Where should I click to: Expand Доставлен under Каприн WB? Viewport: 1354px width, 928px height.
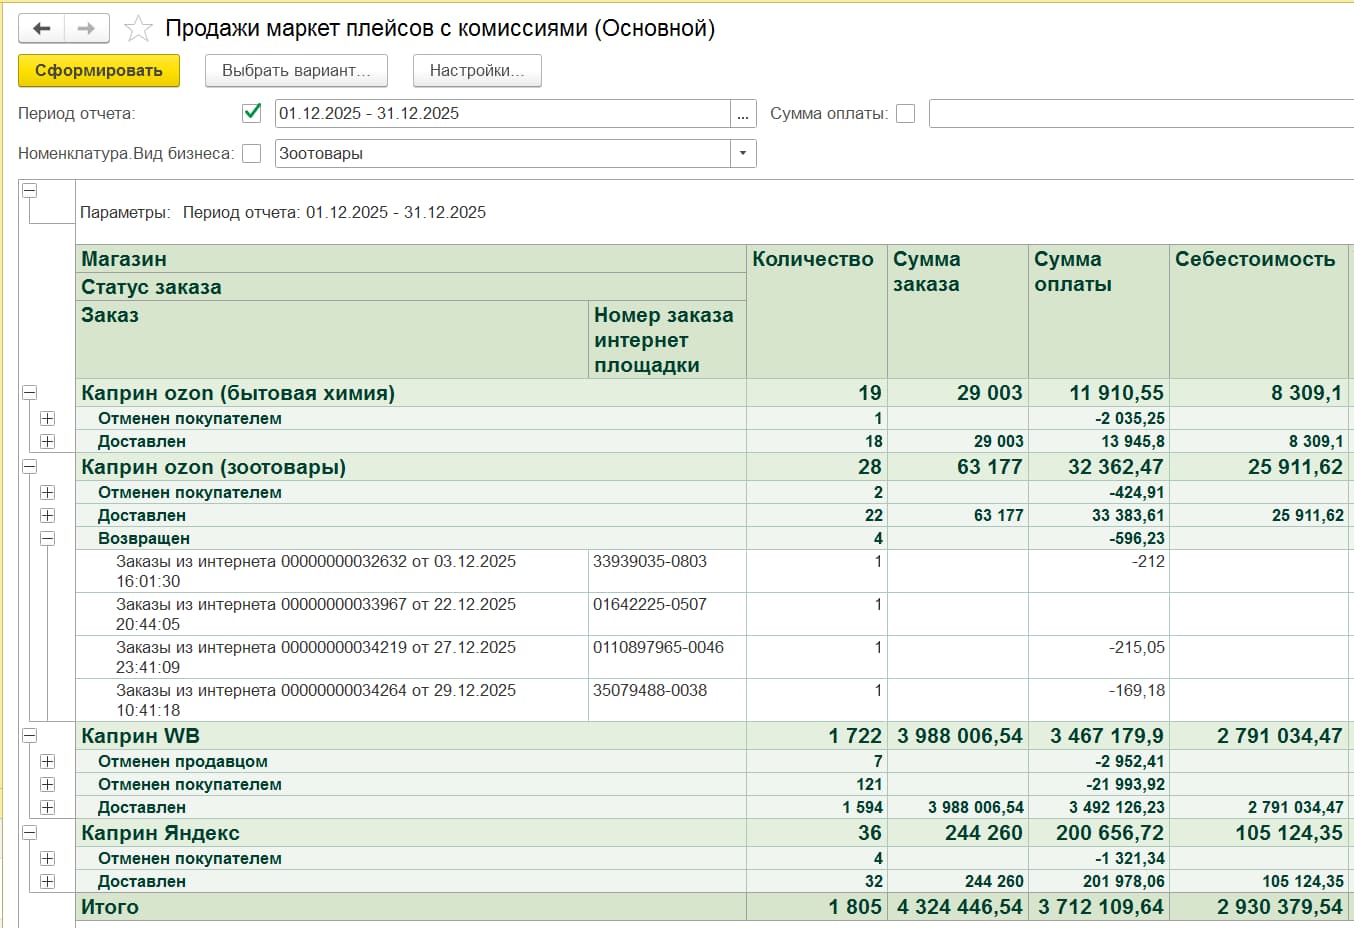click(47, 808)
